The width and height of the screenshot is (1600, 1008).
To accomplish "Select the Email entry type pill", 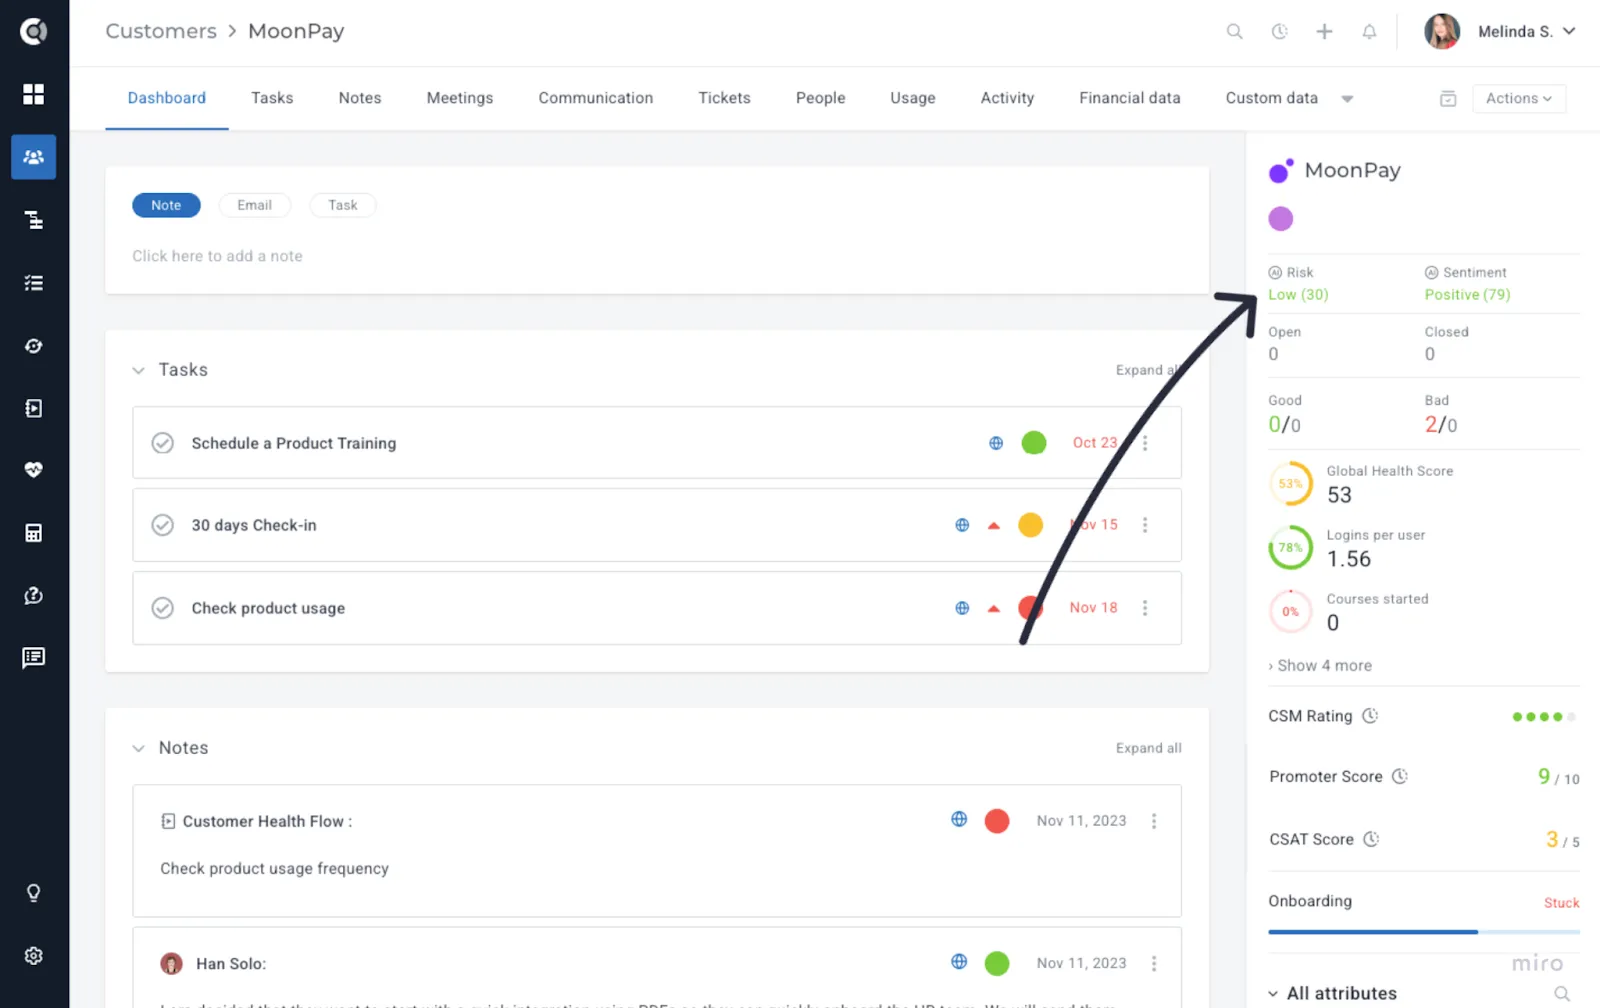I will pyautogui.click(x=254, y=205).
